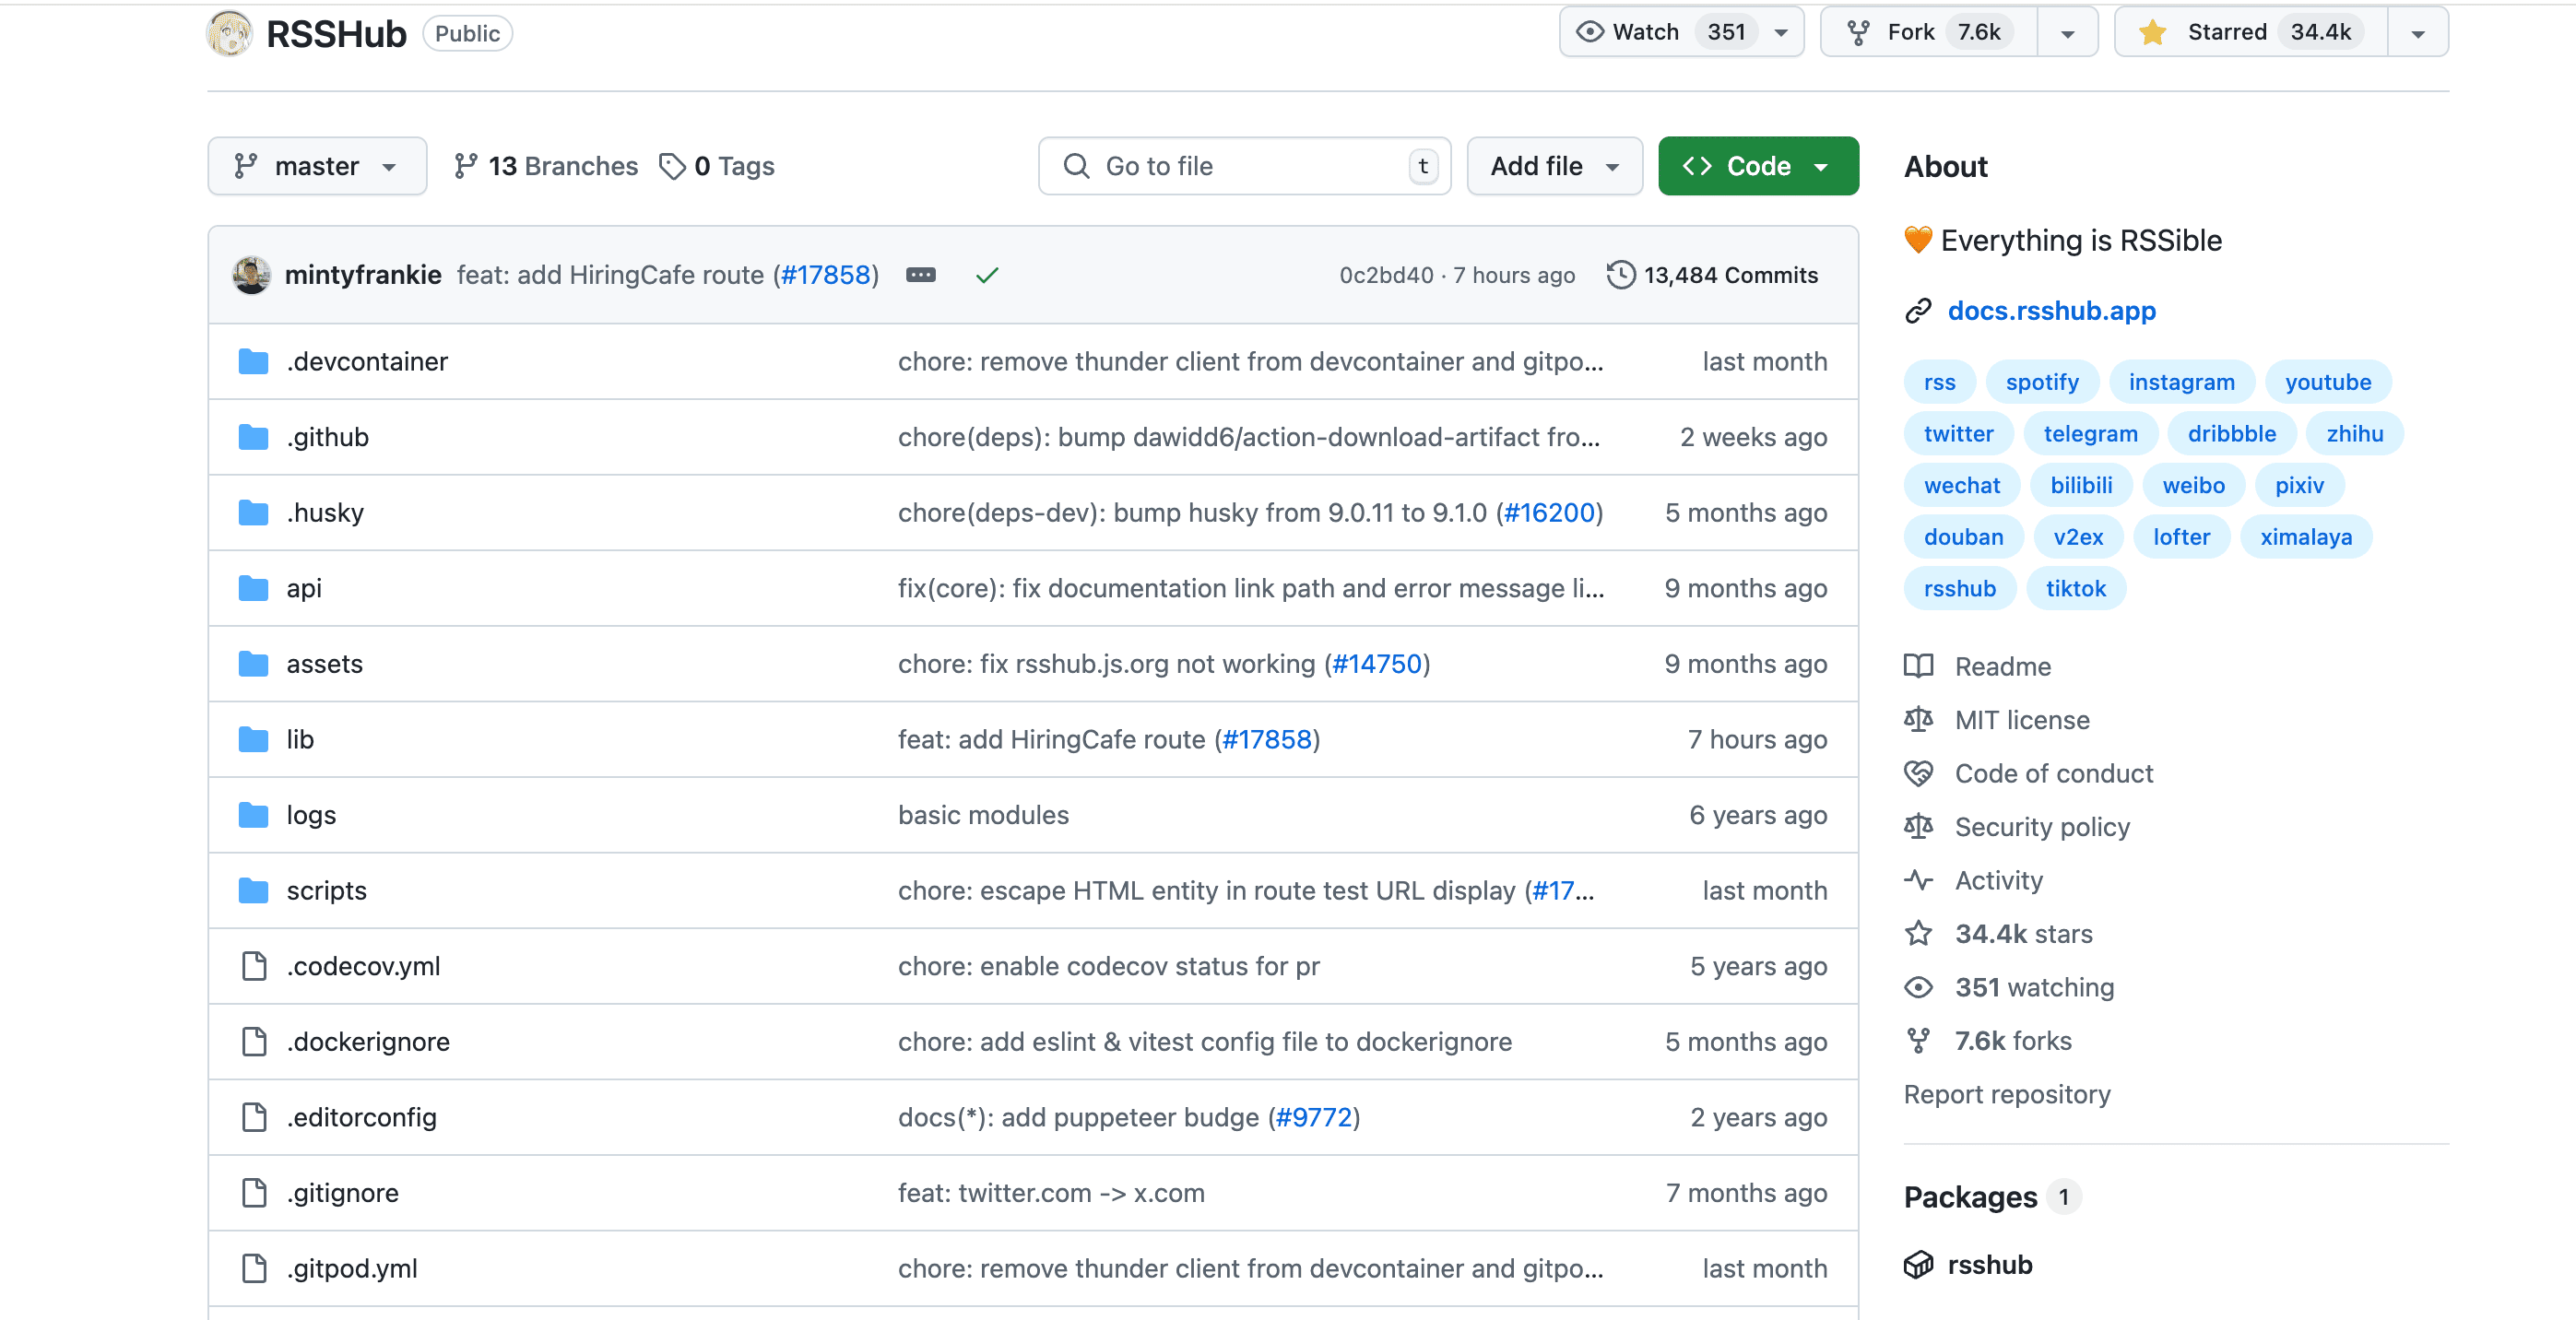Open the green Code menu

click(1758, 166)
